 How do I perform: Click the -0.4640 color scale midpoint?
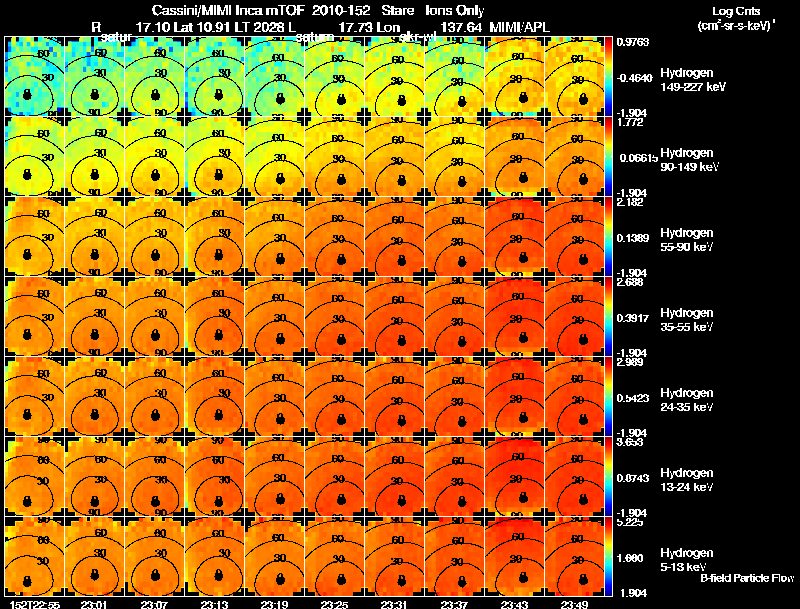(x=634, y=78)
